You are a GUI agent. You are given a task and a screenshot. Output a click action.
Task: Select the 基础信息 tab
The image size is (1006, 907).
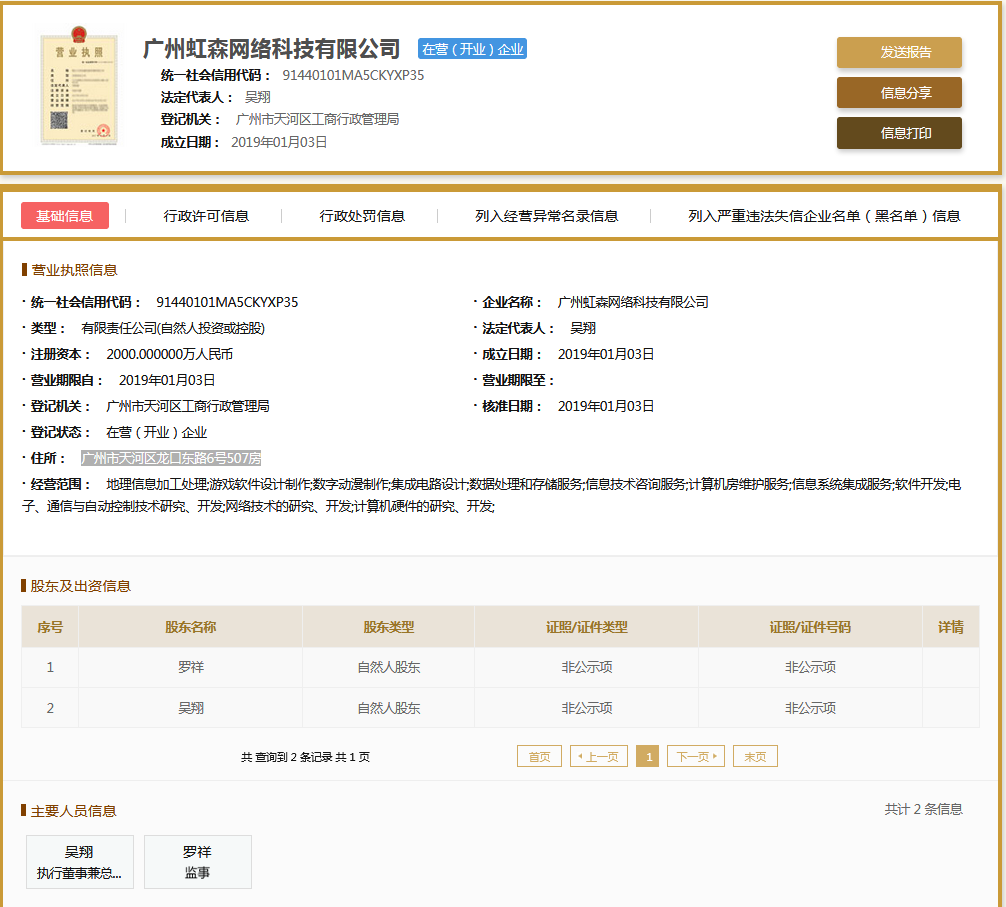(x=64, y=214)
